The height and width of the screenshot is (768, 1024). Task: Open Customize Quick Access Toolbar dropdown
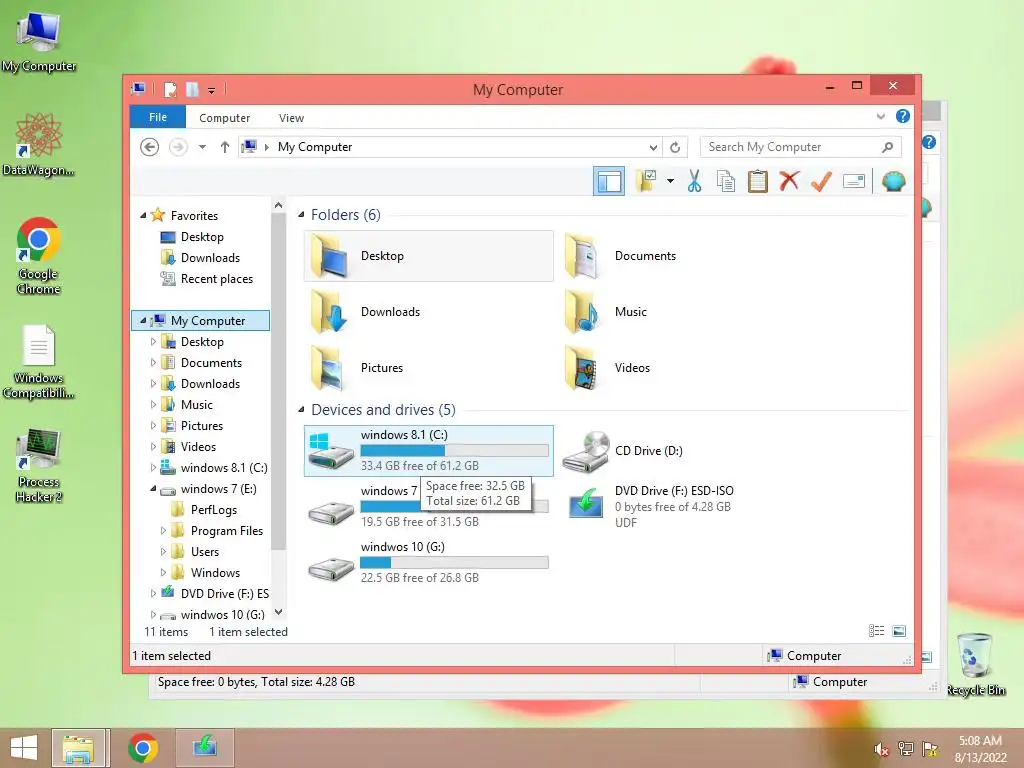tap(212, 90)
